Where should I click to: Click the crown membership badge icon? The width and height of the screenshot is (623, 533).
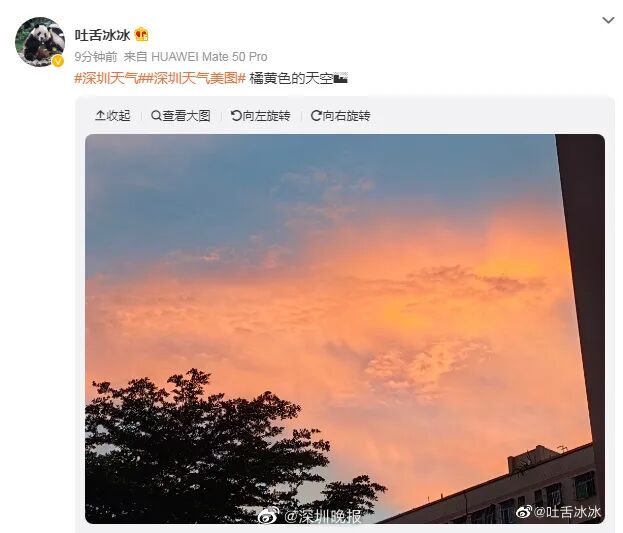coord(141,35)
